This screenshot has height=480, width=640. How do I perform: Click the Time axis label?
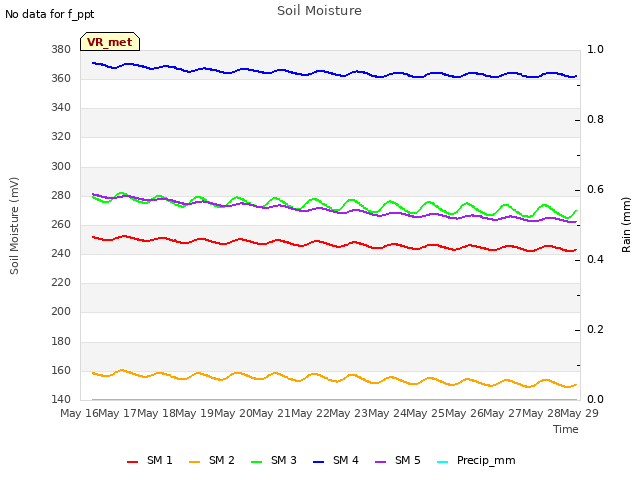click(566, 429)
